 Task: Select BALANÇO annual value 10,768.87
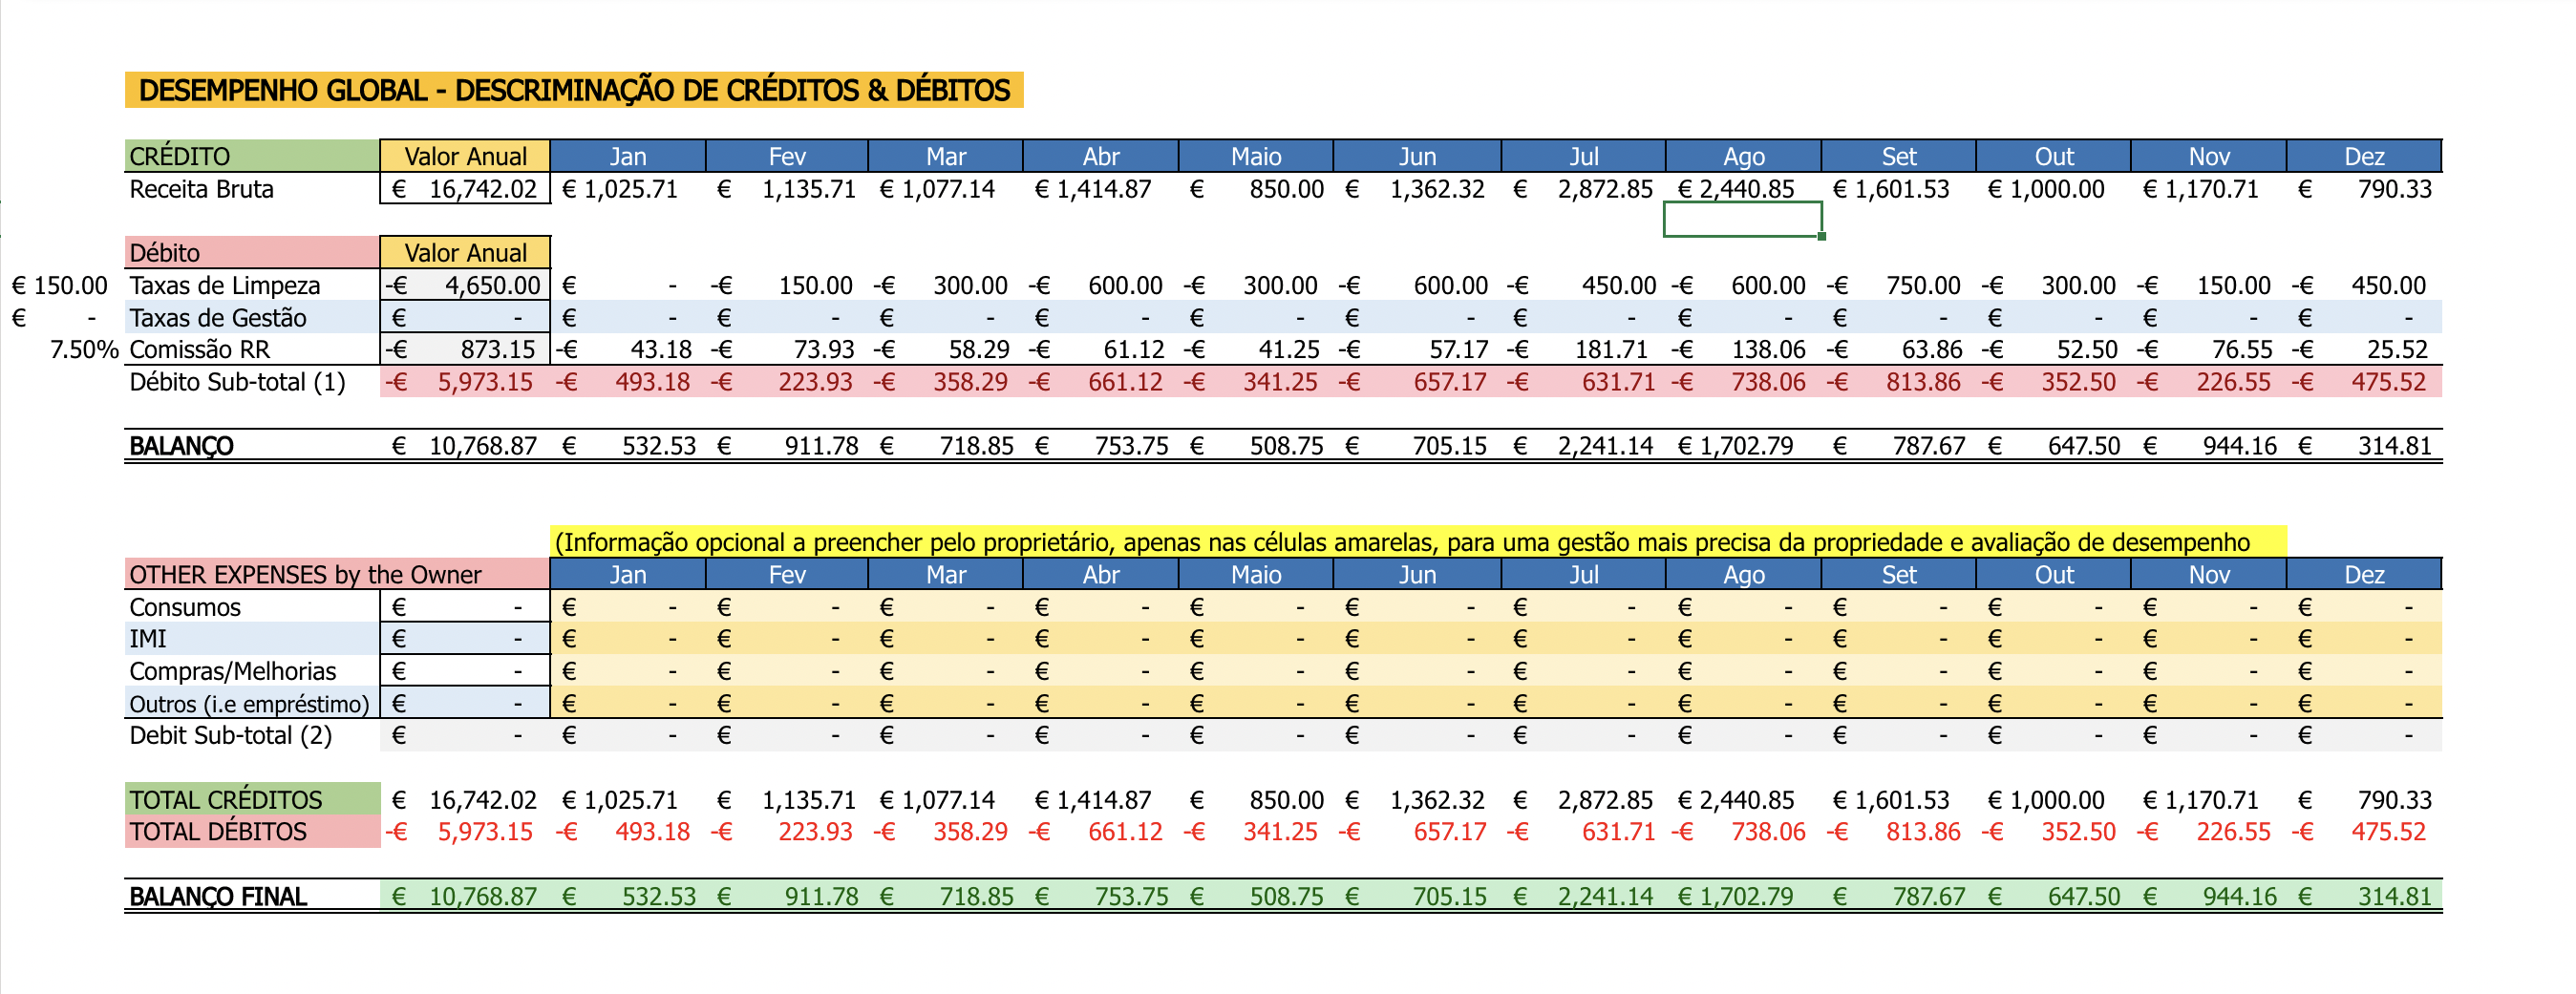tap(465, 446)
